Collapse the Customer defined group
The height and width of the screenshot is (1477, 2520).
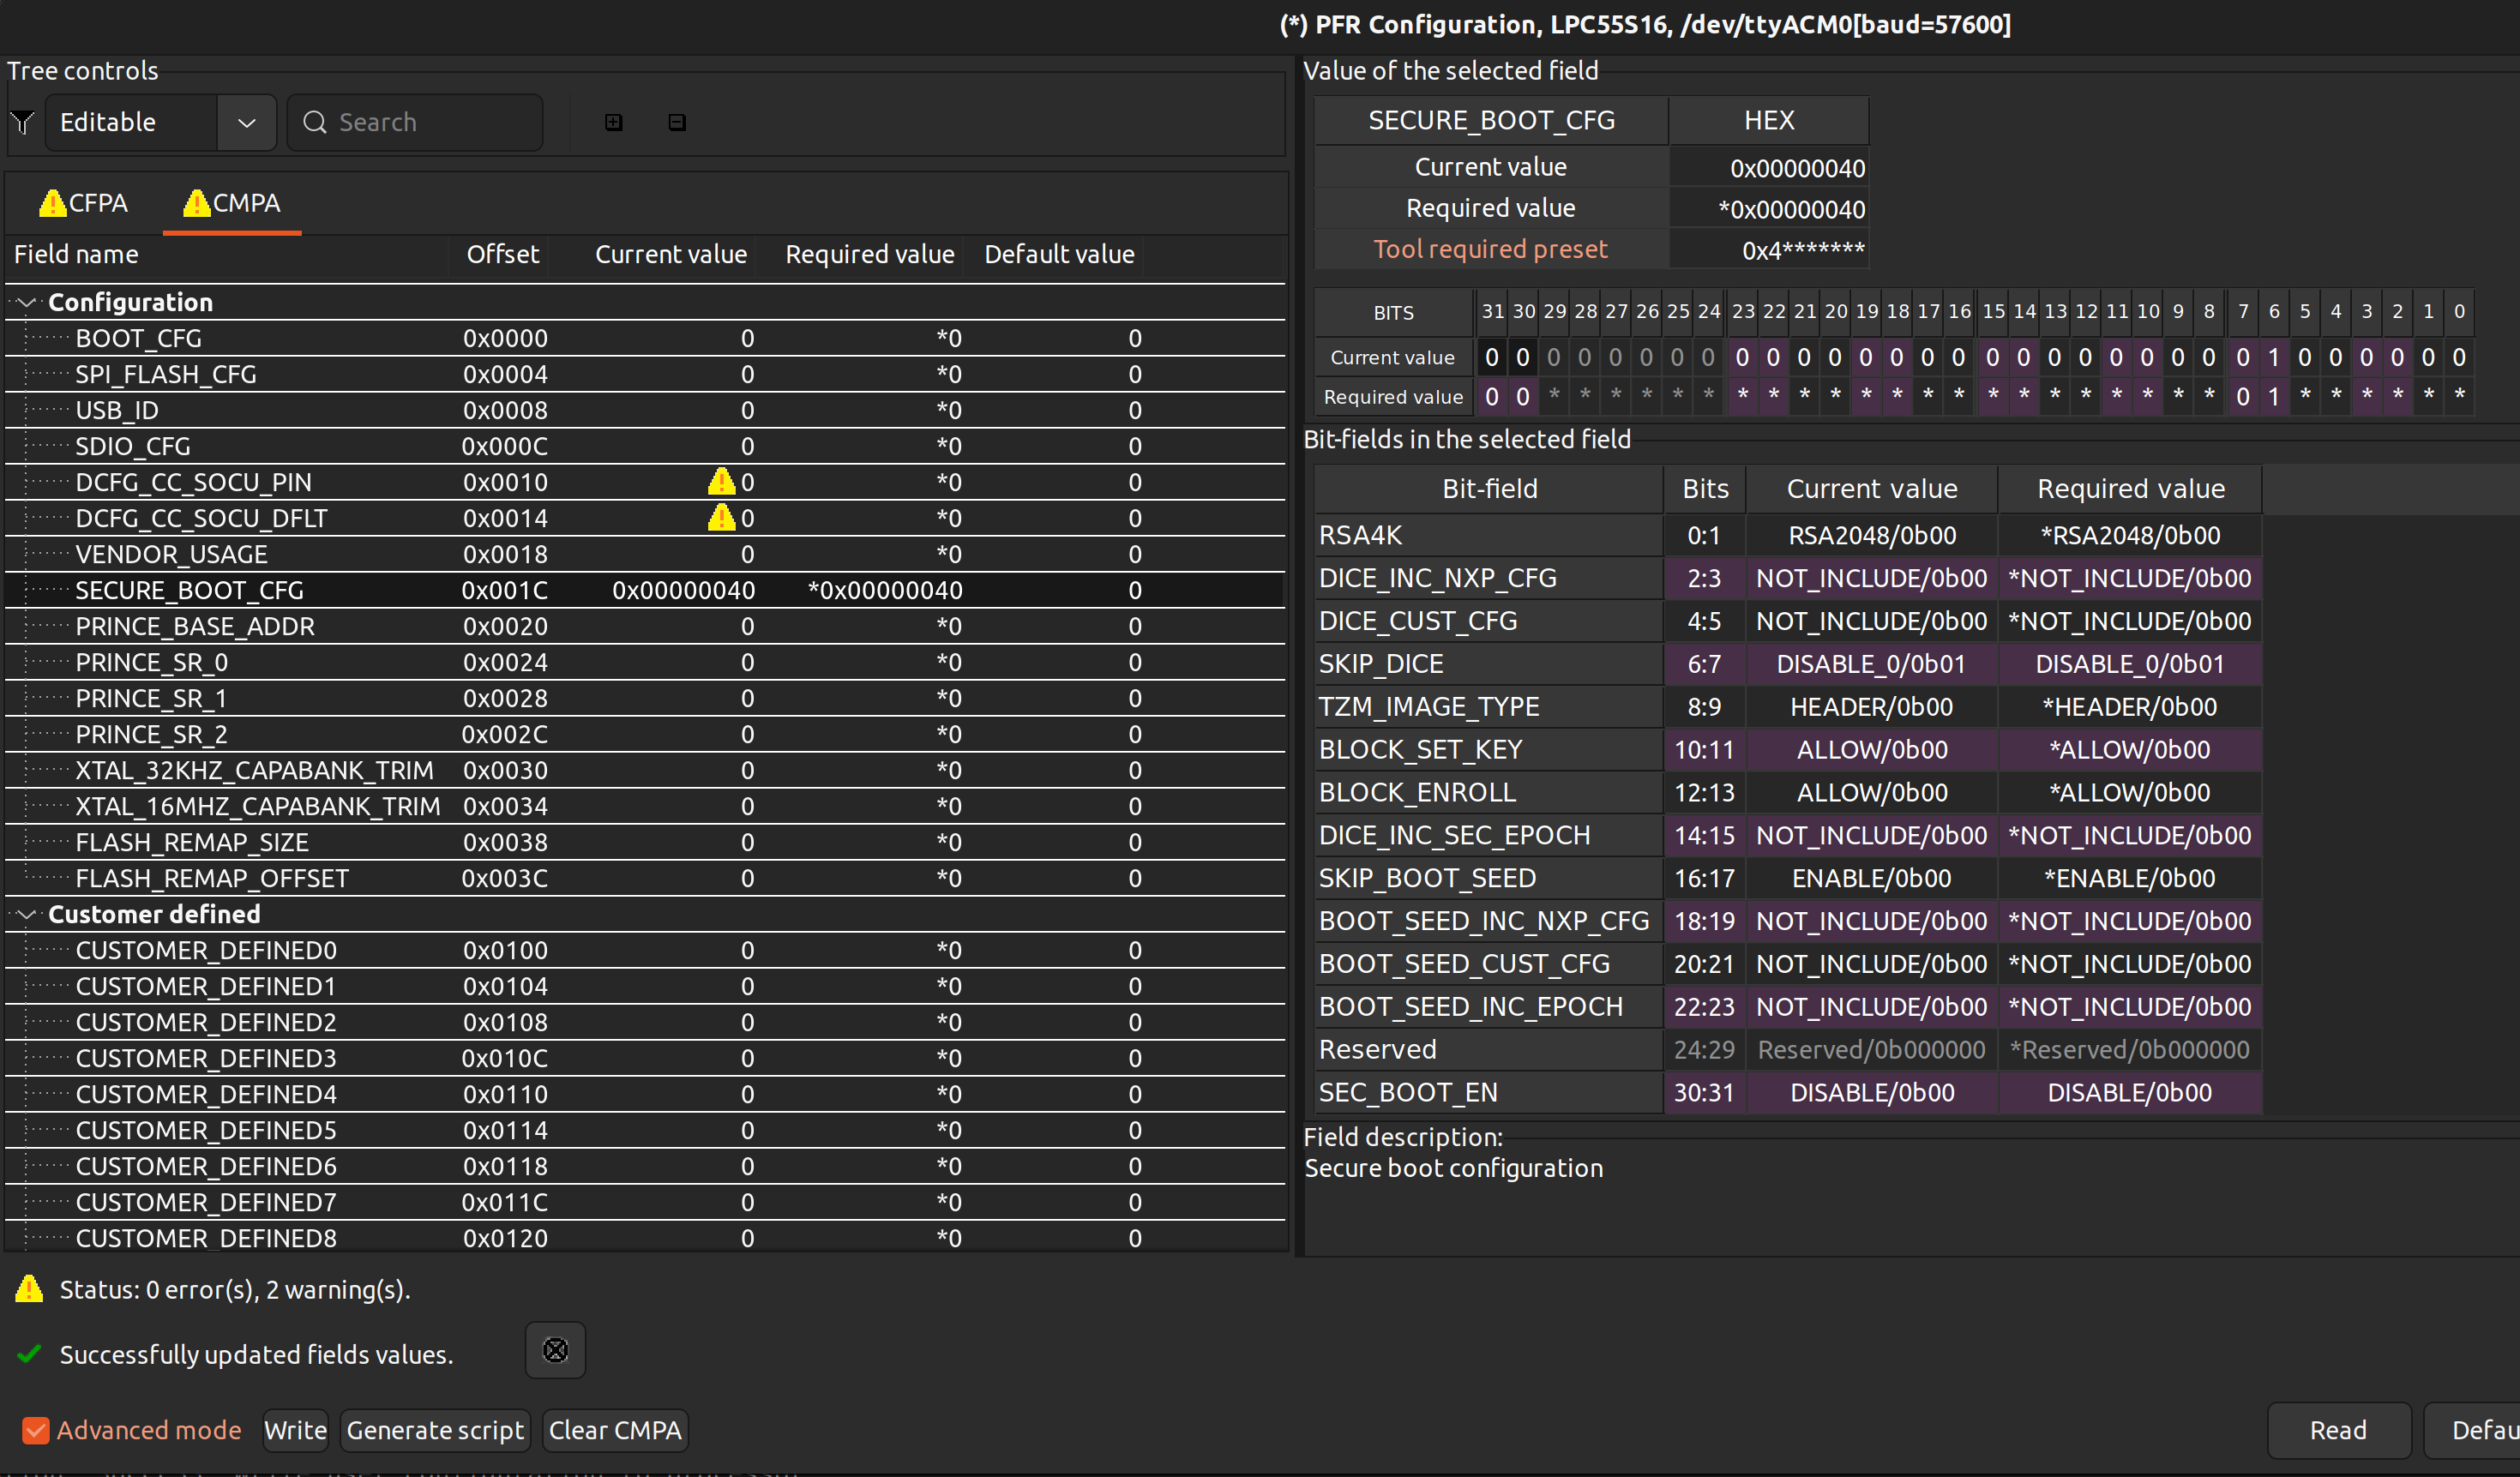click(27, 914)
